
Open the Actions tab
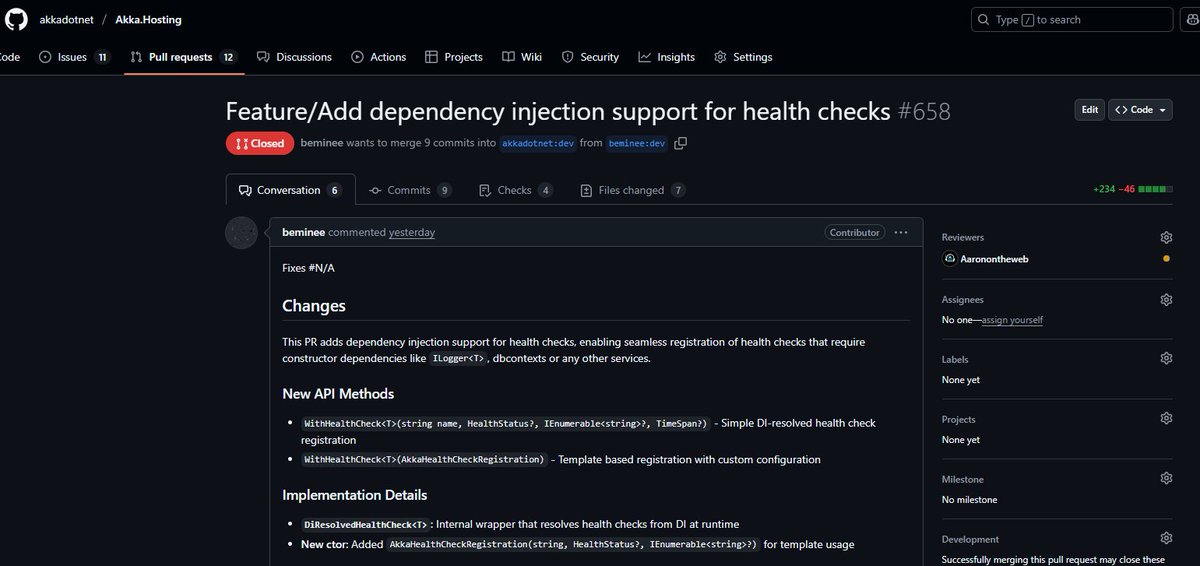[x=378, y=57]
